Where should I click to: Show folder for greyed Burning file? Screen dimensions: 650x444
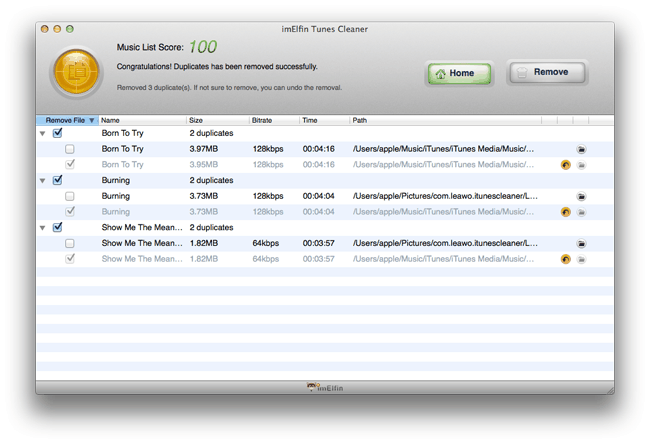click(x=581, y=212)
